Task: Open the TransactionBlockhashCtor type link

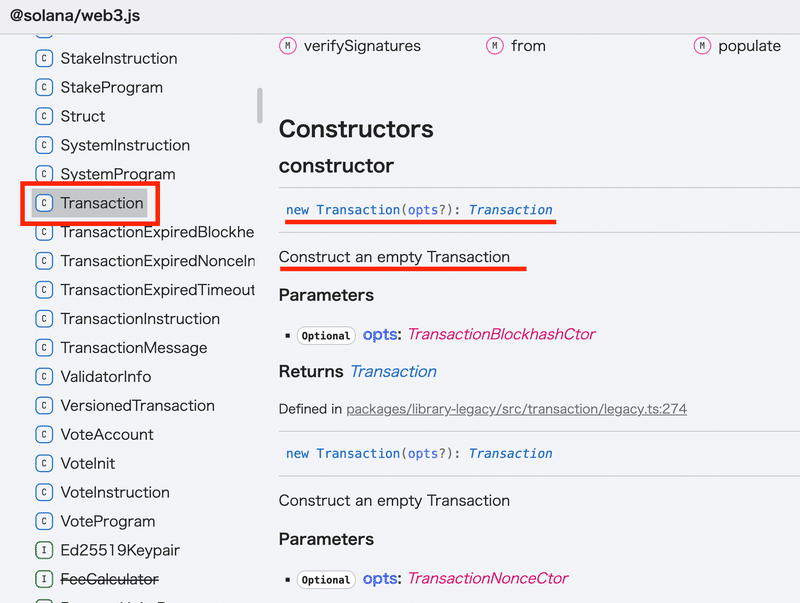Action: pos(501,334)
